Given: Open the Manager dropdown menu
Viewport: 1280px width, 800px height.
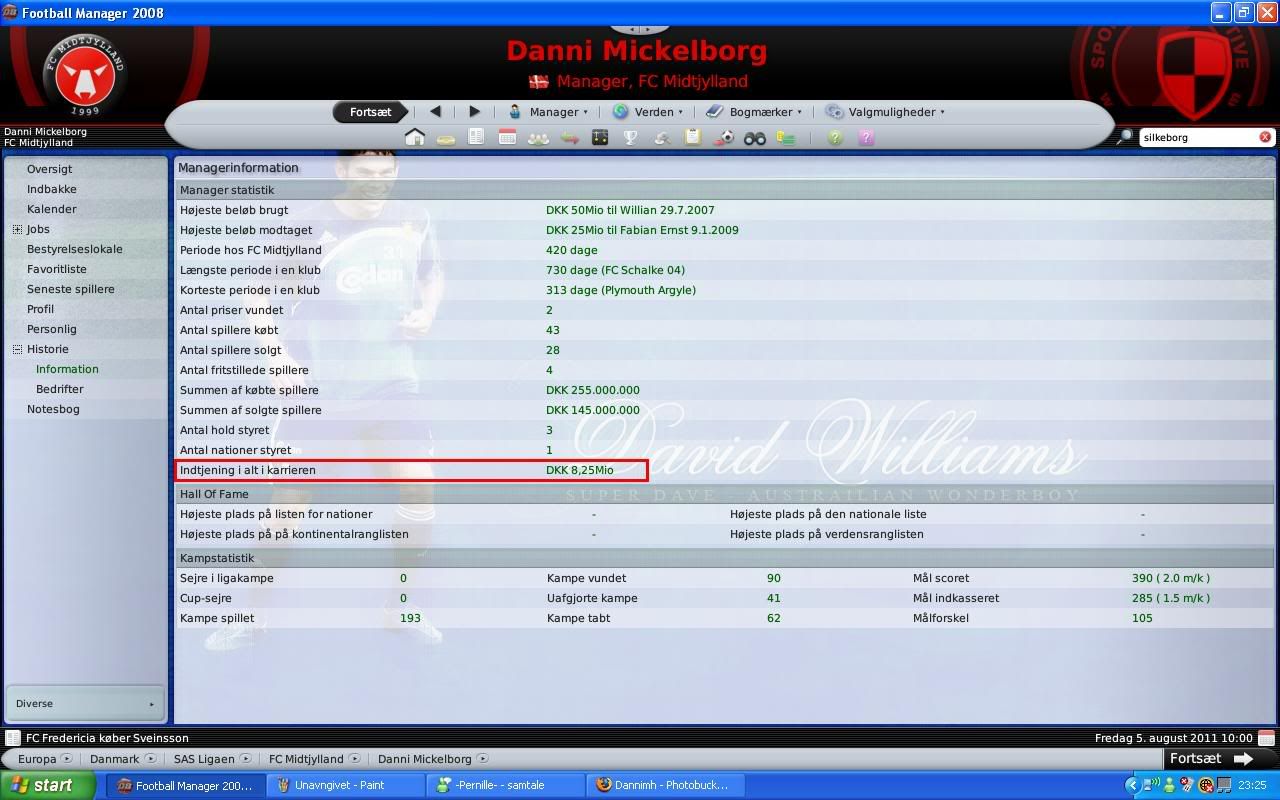Looking at the screenshot, I should 549,112.
